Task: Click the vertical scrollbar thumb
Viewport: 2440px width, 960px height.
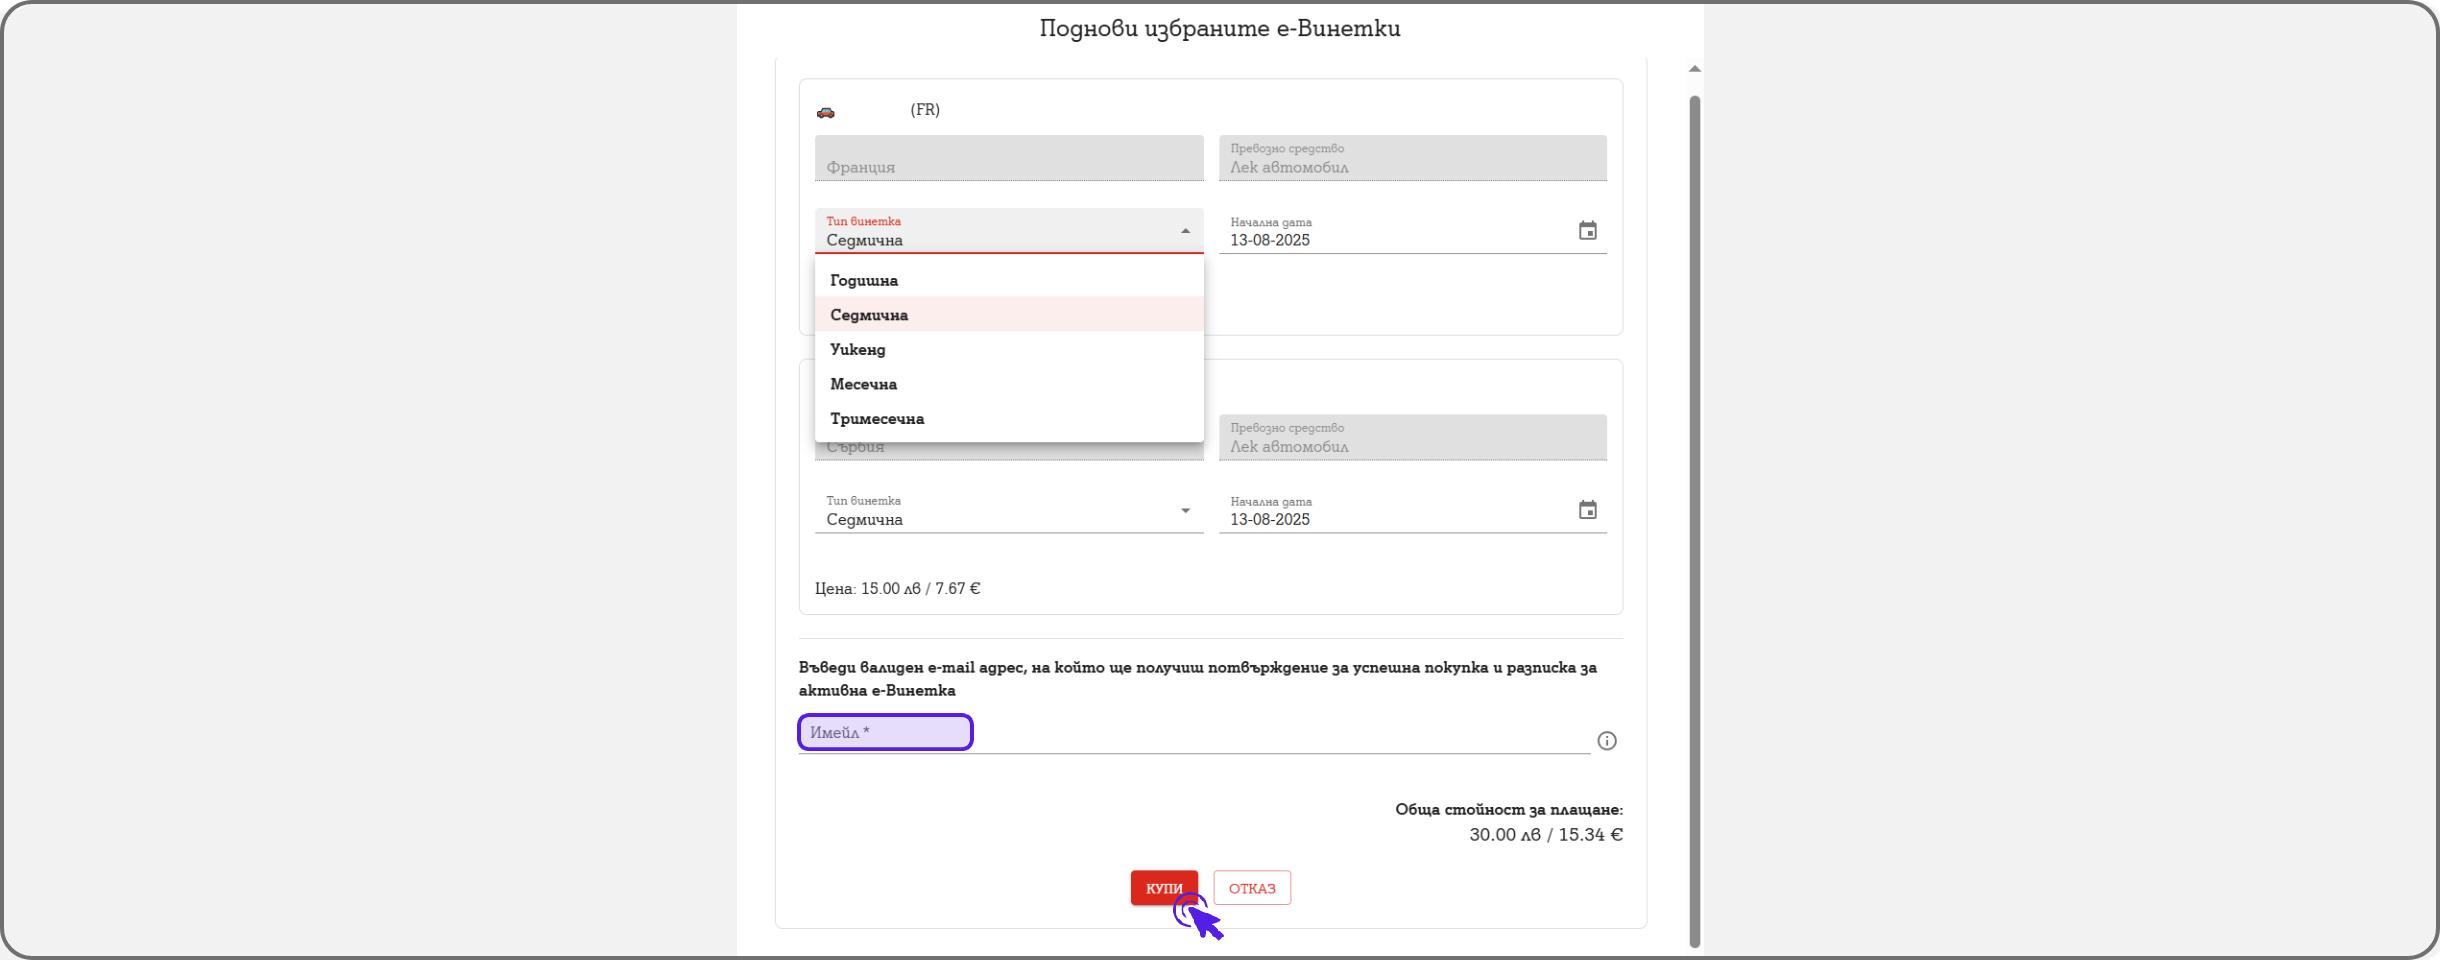Action: [x=1694, y=520]
